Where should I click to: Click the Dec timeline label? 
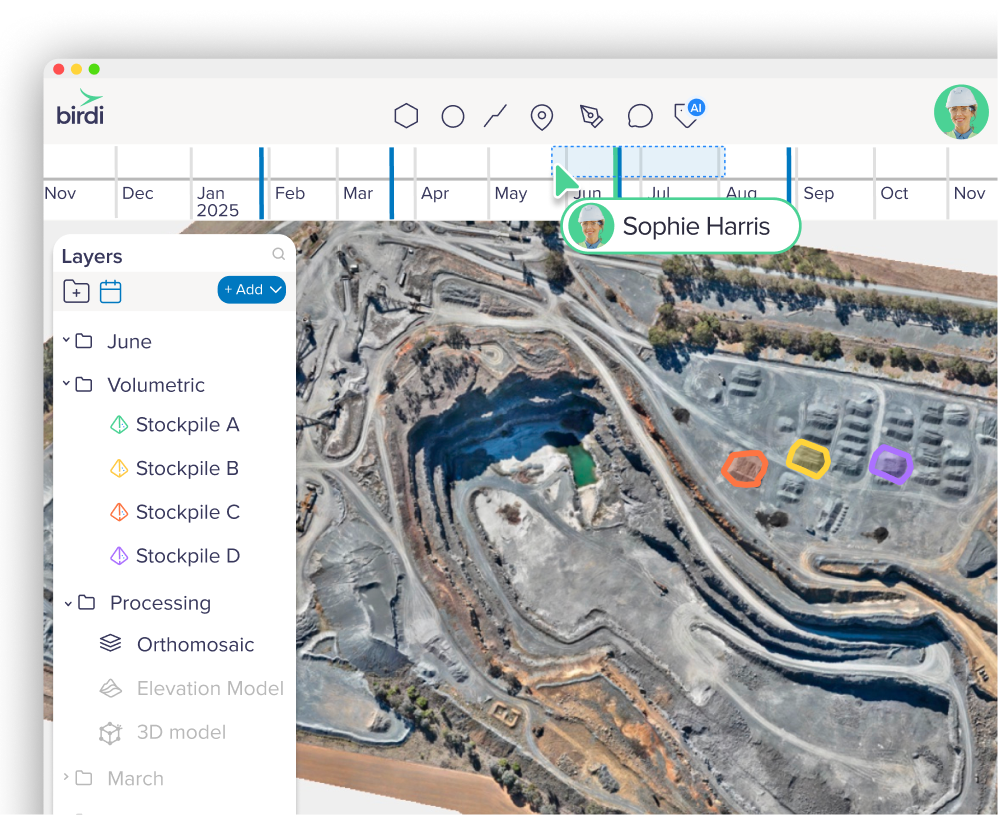137,193
